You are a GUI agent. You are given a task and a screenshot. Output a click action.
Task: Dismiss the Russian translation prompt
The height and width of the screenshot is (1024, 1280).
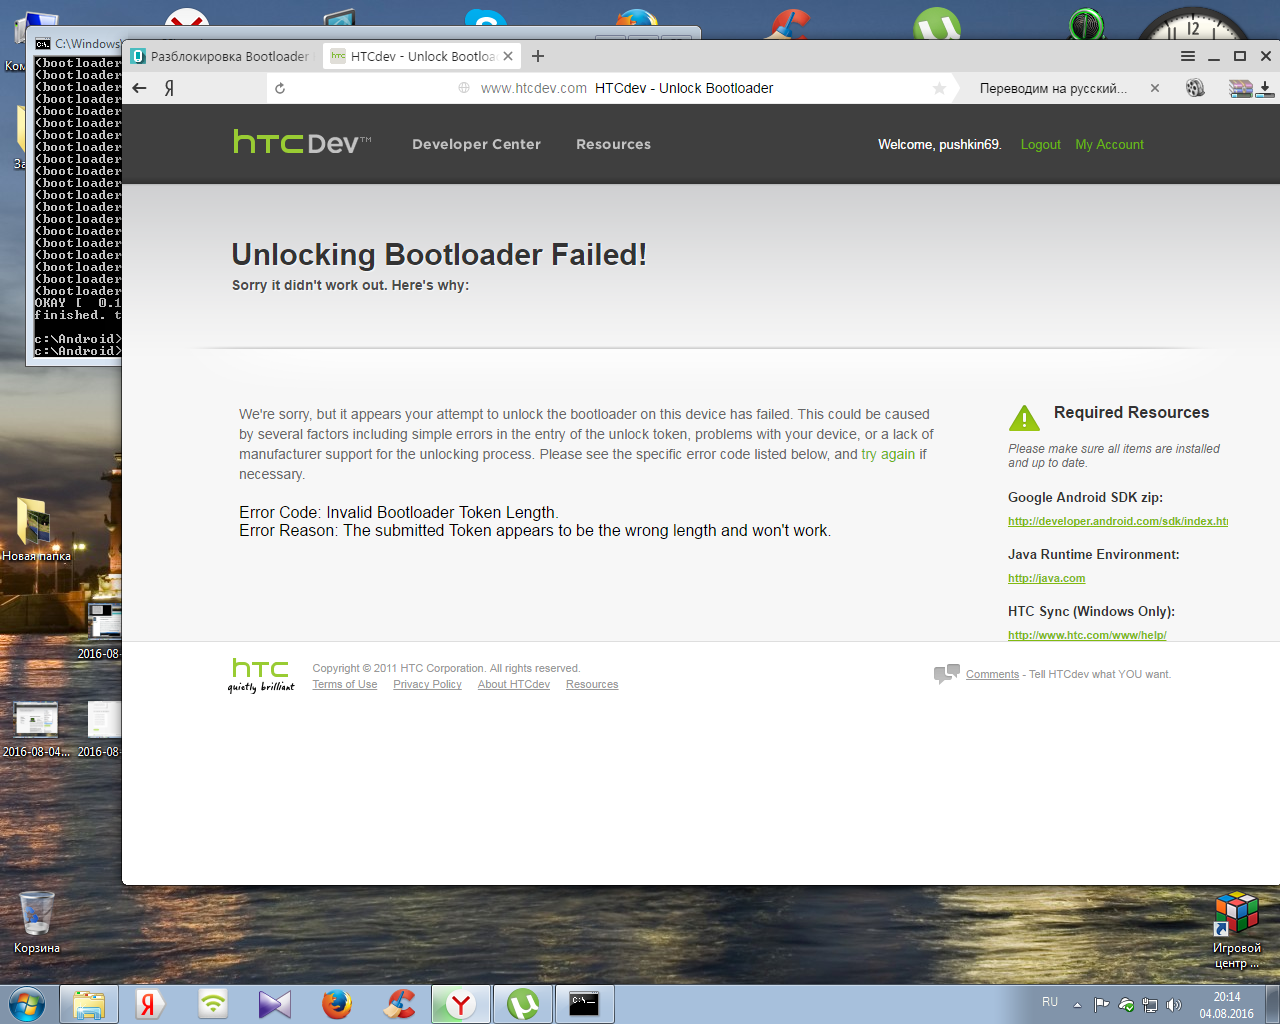[1155, 88]
